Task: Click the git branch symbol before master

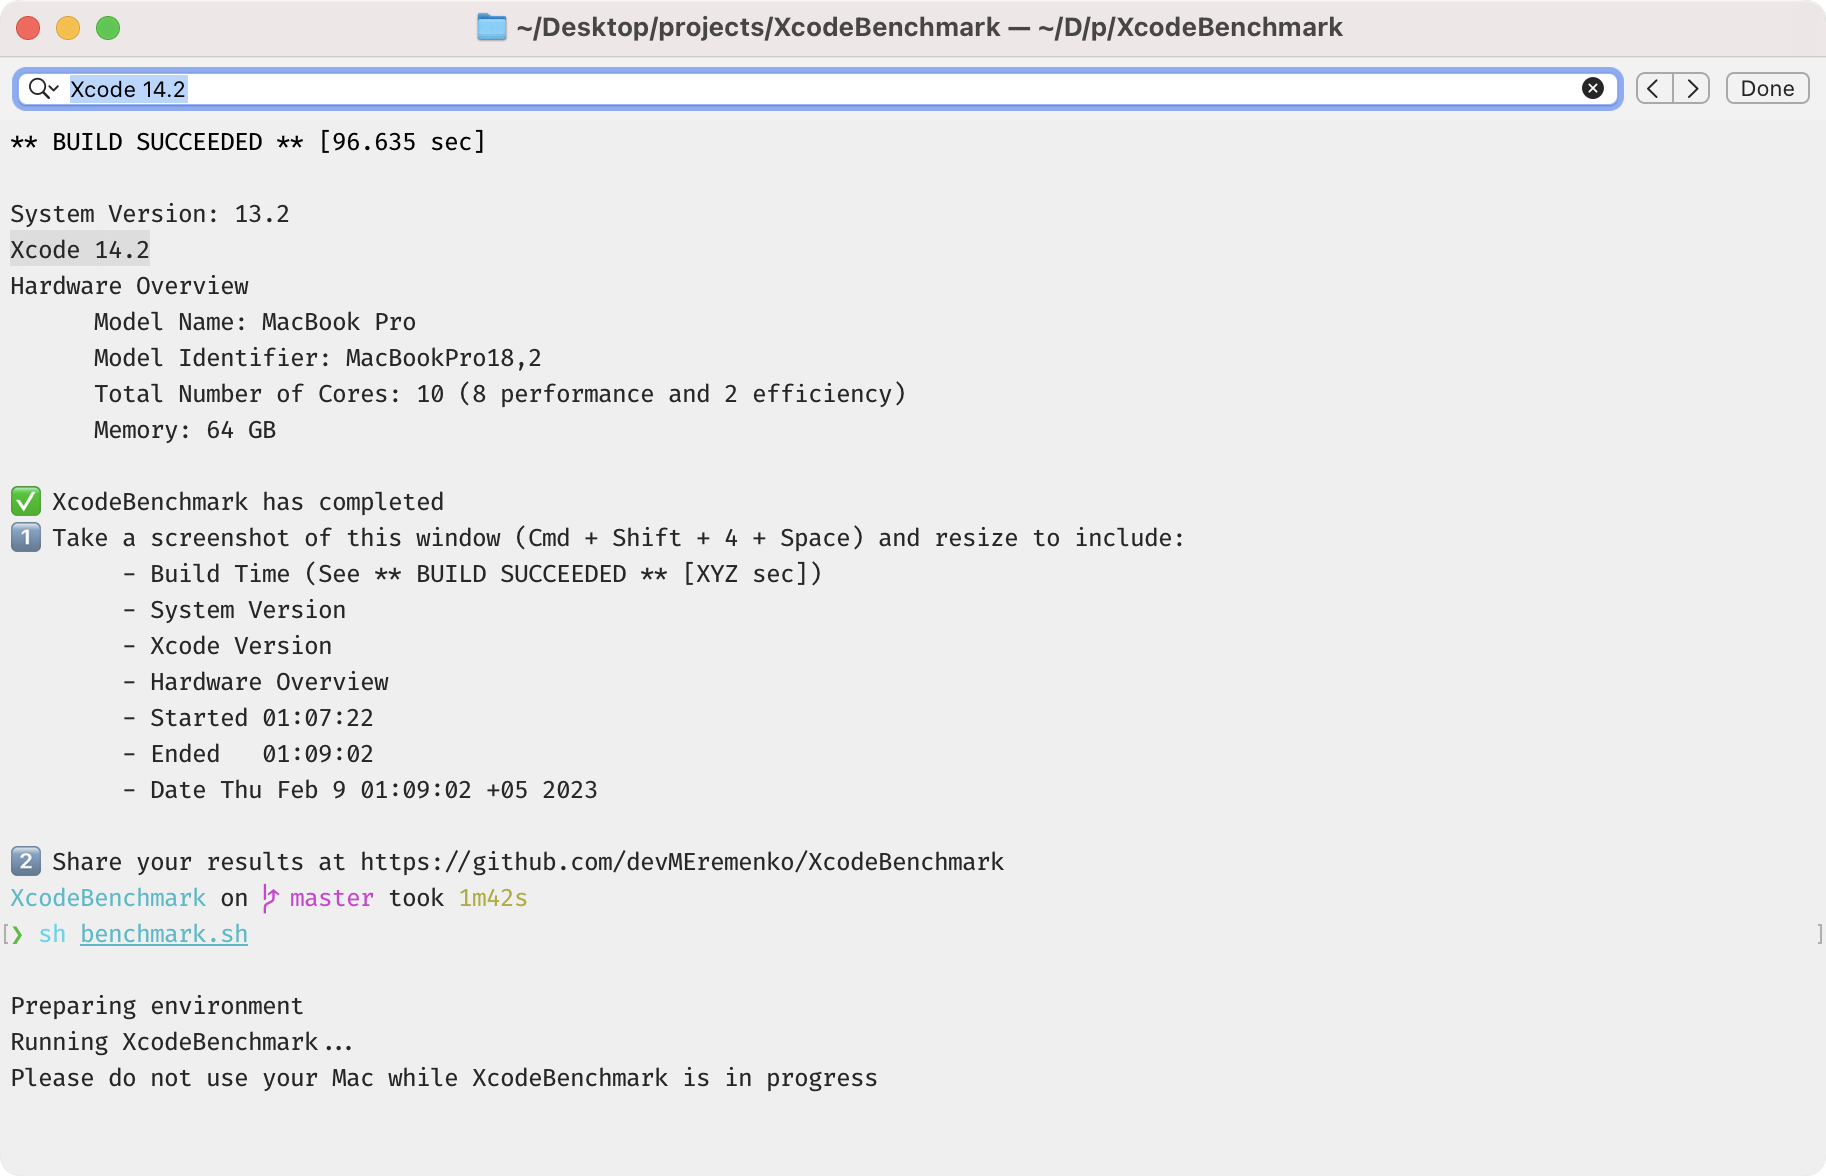Action: pyautogui.click(x=270, y=898)
